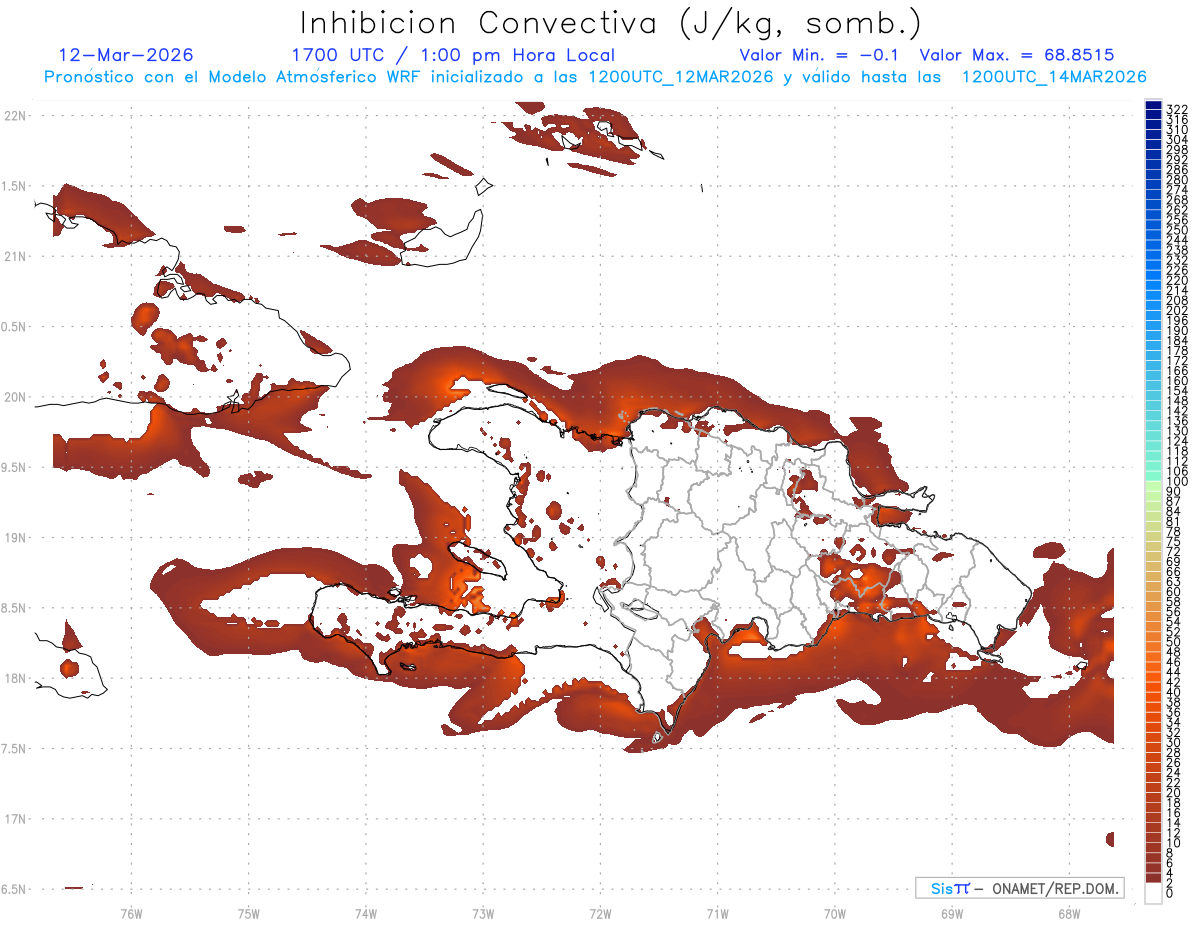Click the "322" colorbar value label
Image resolution: width=1200 pixels, height=927 pixels.
tap(1176, 109)
